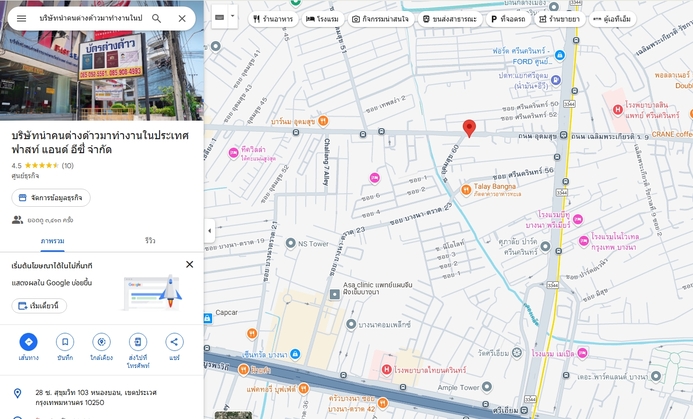Click send to phone icon
The image size is (693, 419).
(138, 342)
